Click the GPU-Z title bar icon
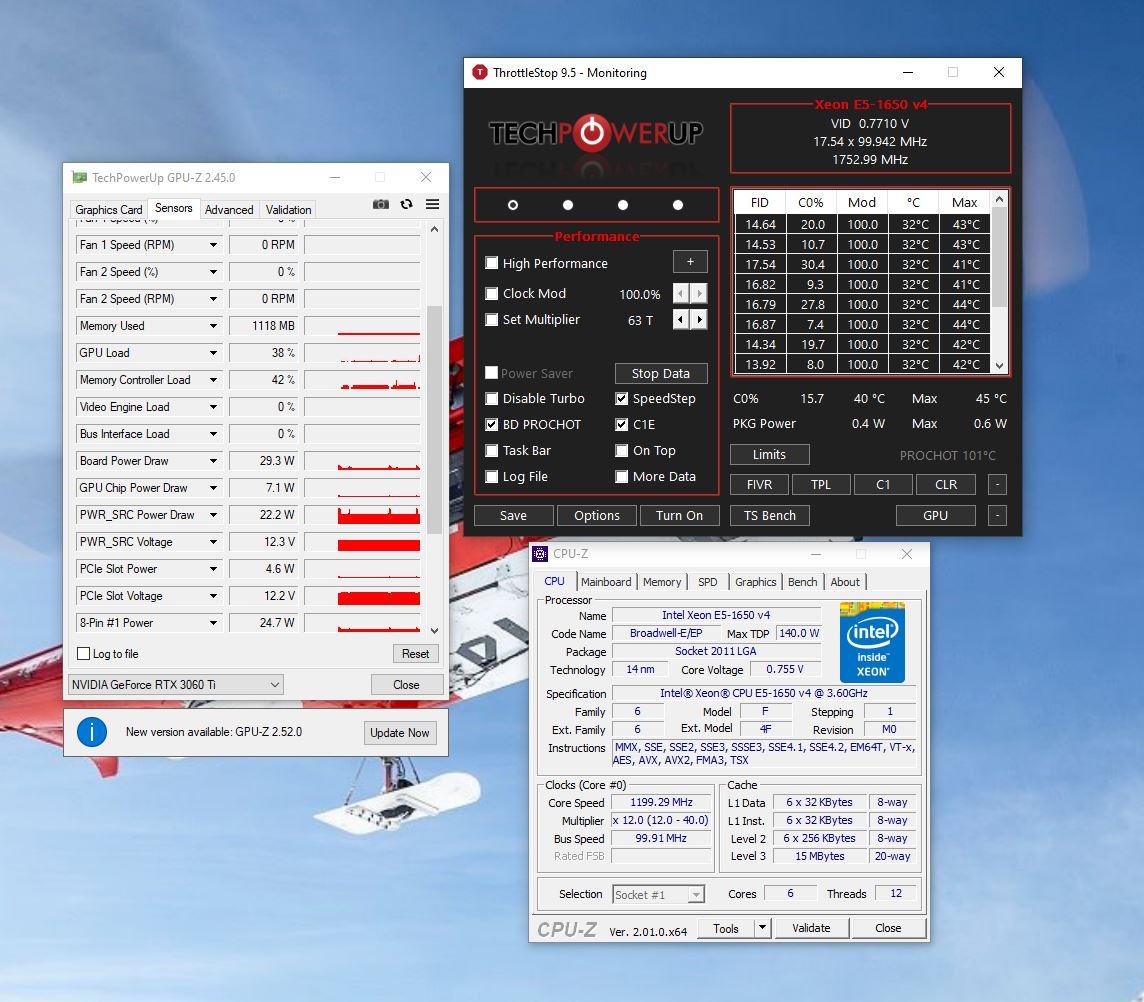Viewport: 1144px width, 1002px height. click(79, 177)
